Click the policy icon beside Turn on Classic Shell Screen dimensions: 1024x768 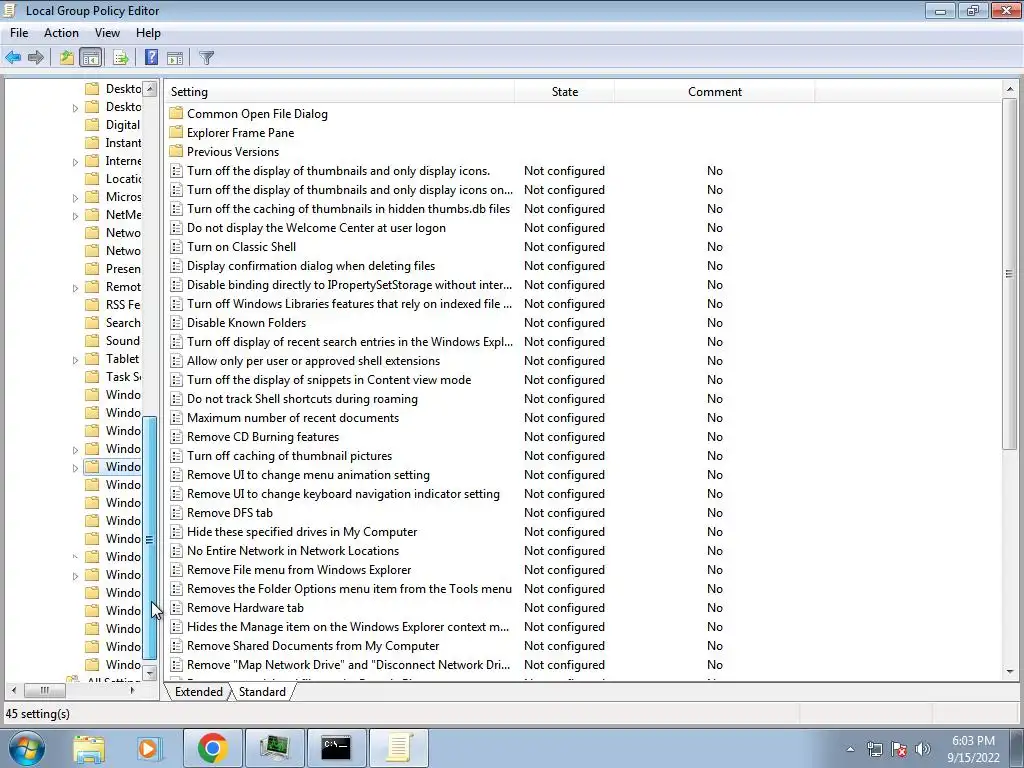(176, 247)
